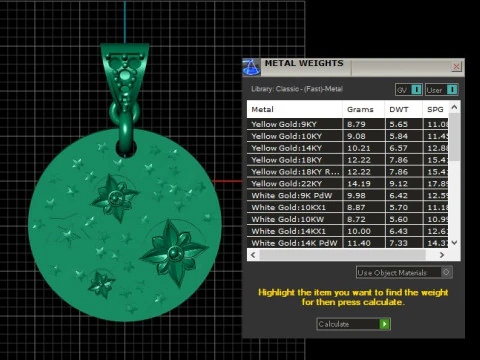Click the 8.79 grams cell

click(x=364, y=124)
